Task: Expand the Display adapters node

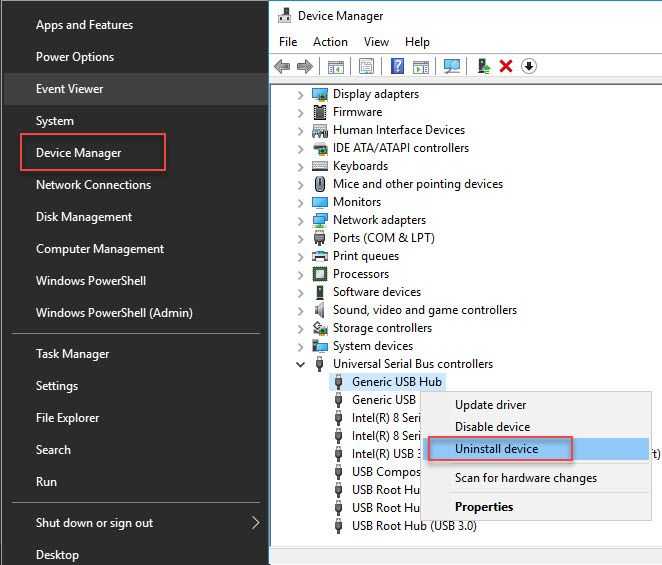Action: coord(300,95)
